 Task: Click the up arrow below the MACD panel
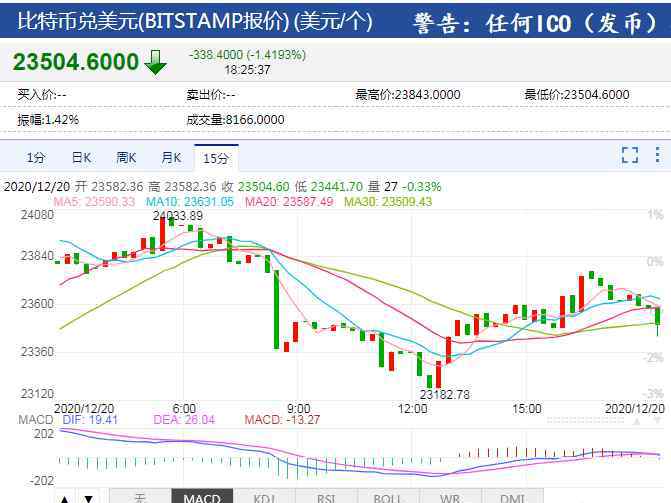click(x=65, y=499)
